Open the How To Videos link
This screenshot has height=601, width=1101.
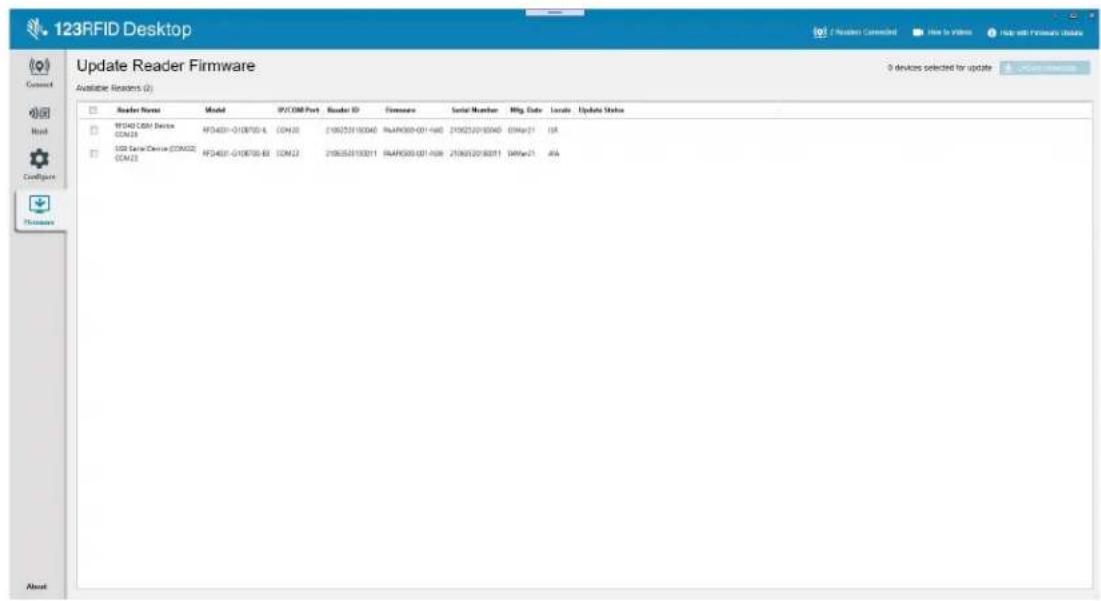949,32
